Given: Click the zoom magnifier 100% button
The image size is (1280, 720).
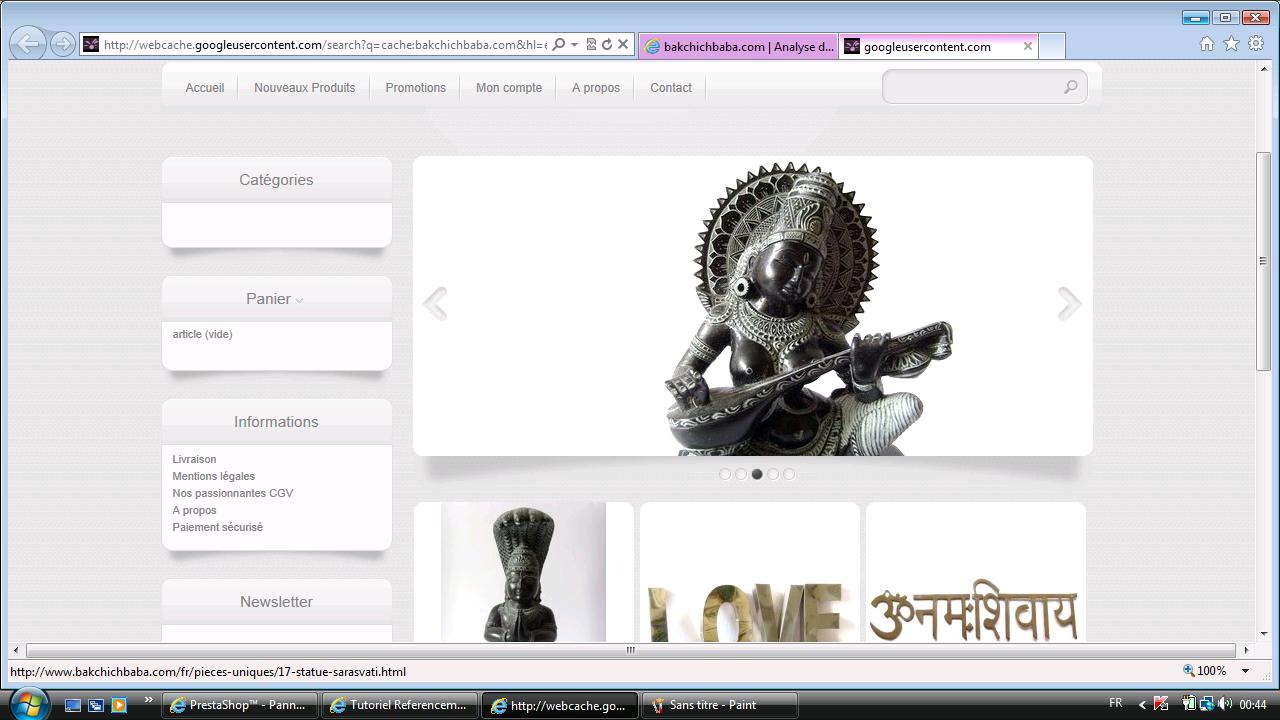Looking at the screenshot, I should click(x=1205, y=671).
